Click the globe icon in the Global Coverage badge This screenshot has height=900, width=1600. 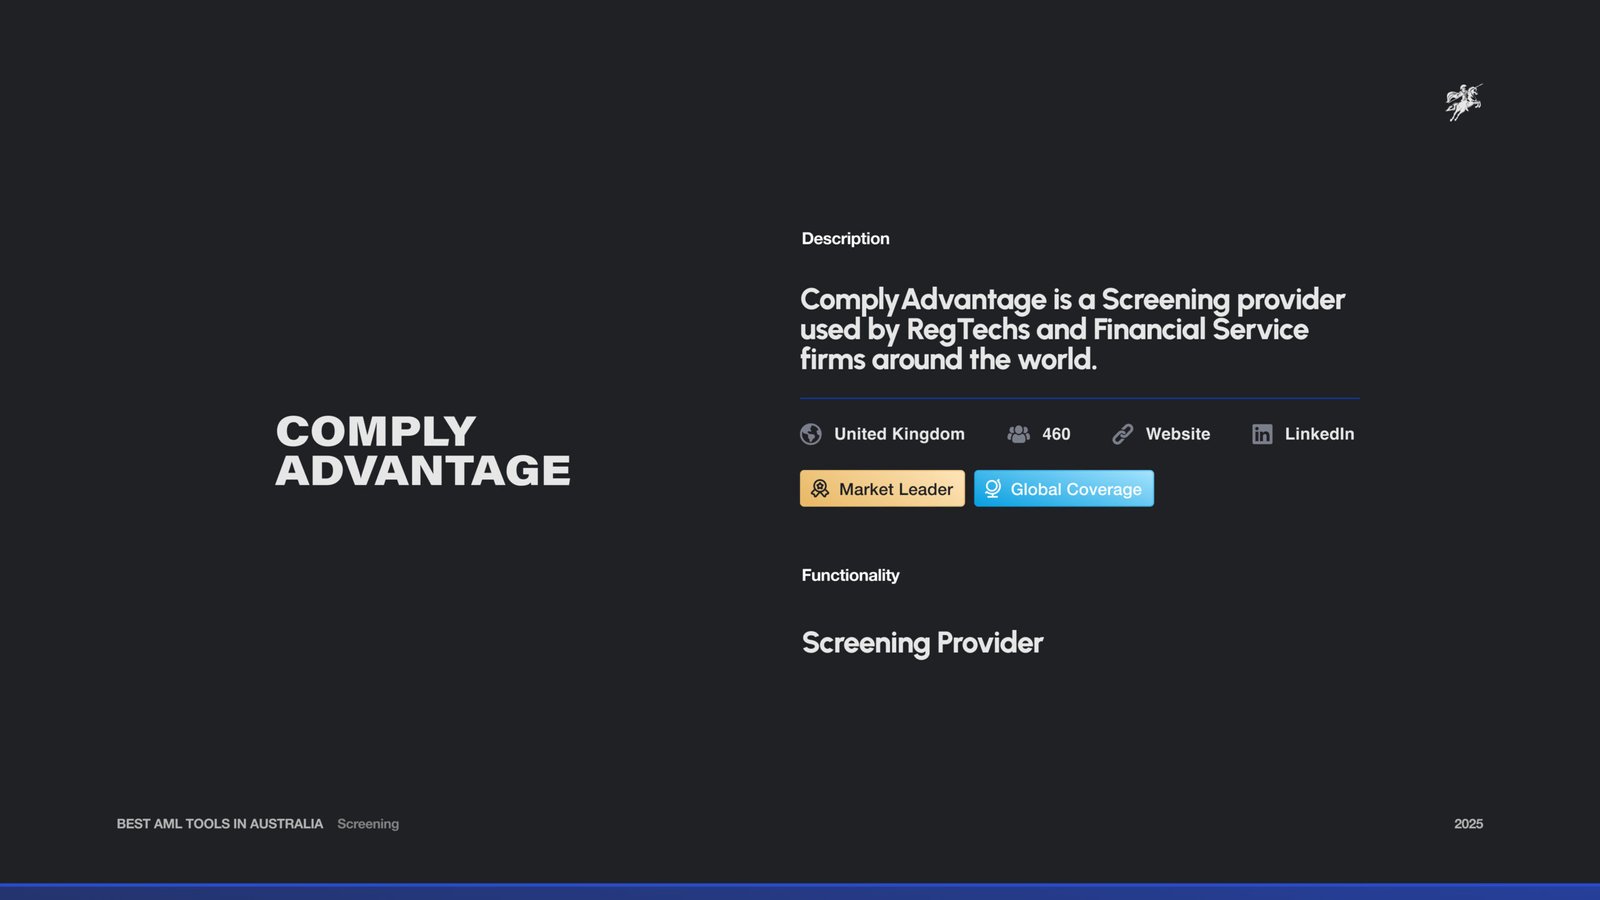coord(992,488)
